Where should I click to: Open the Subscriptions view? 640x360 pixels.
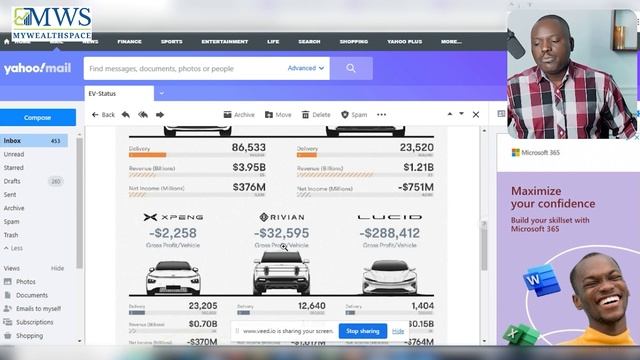pos(29,322)
